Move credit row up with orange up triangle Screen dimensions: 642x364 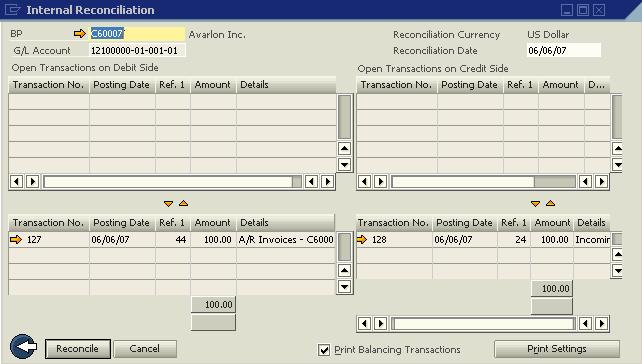[550, 203]
